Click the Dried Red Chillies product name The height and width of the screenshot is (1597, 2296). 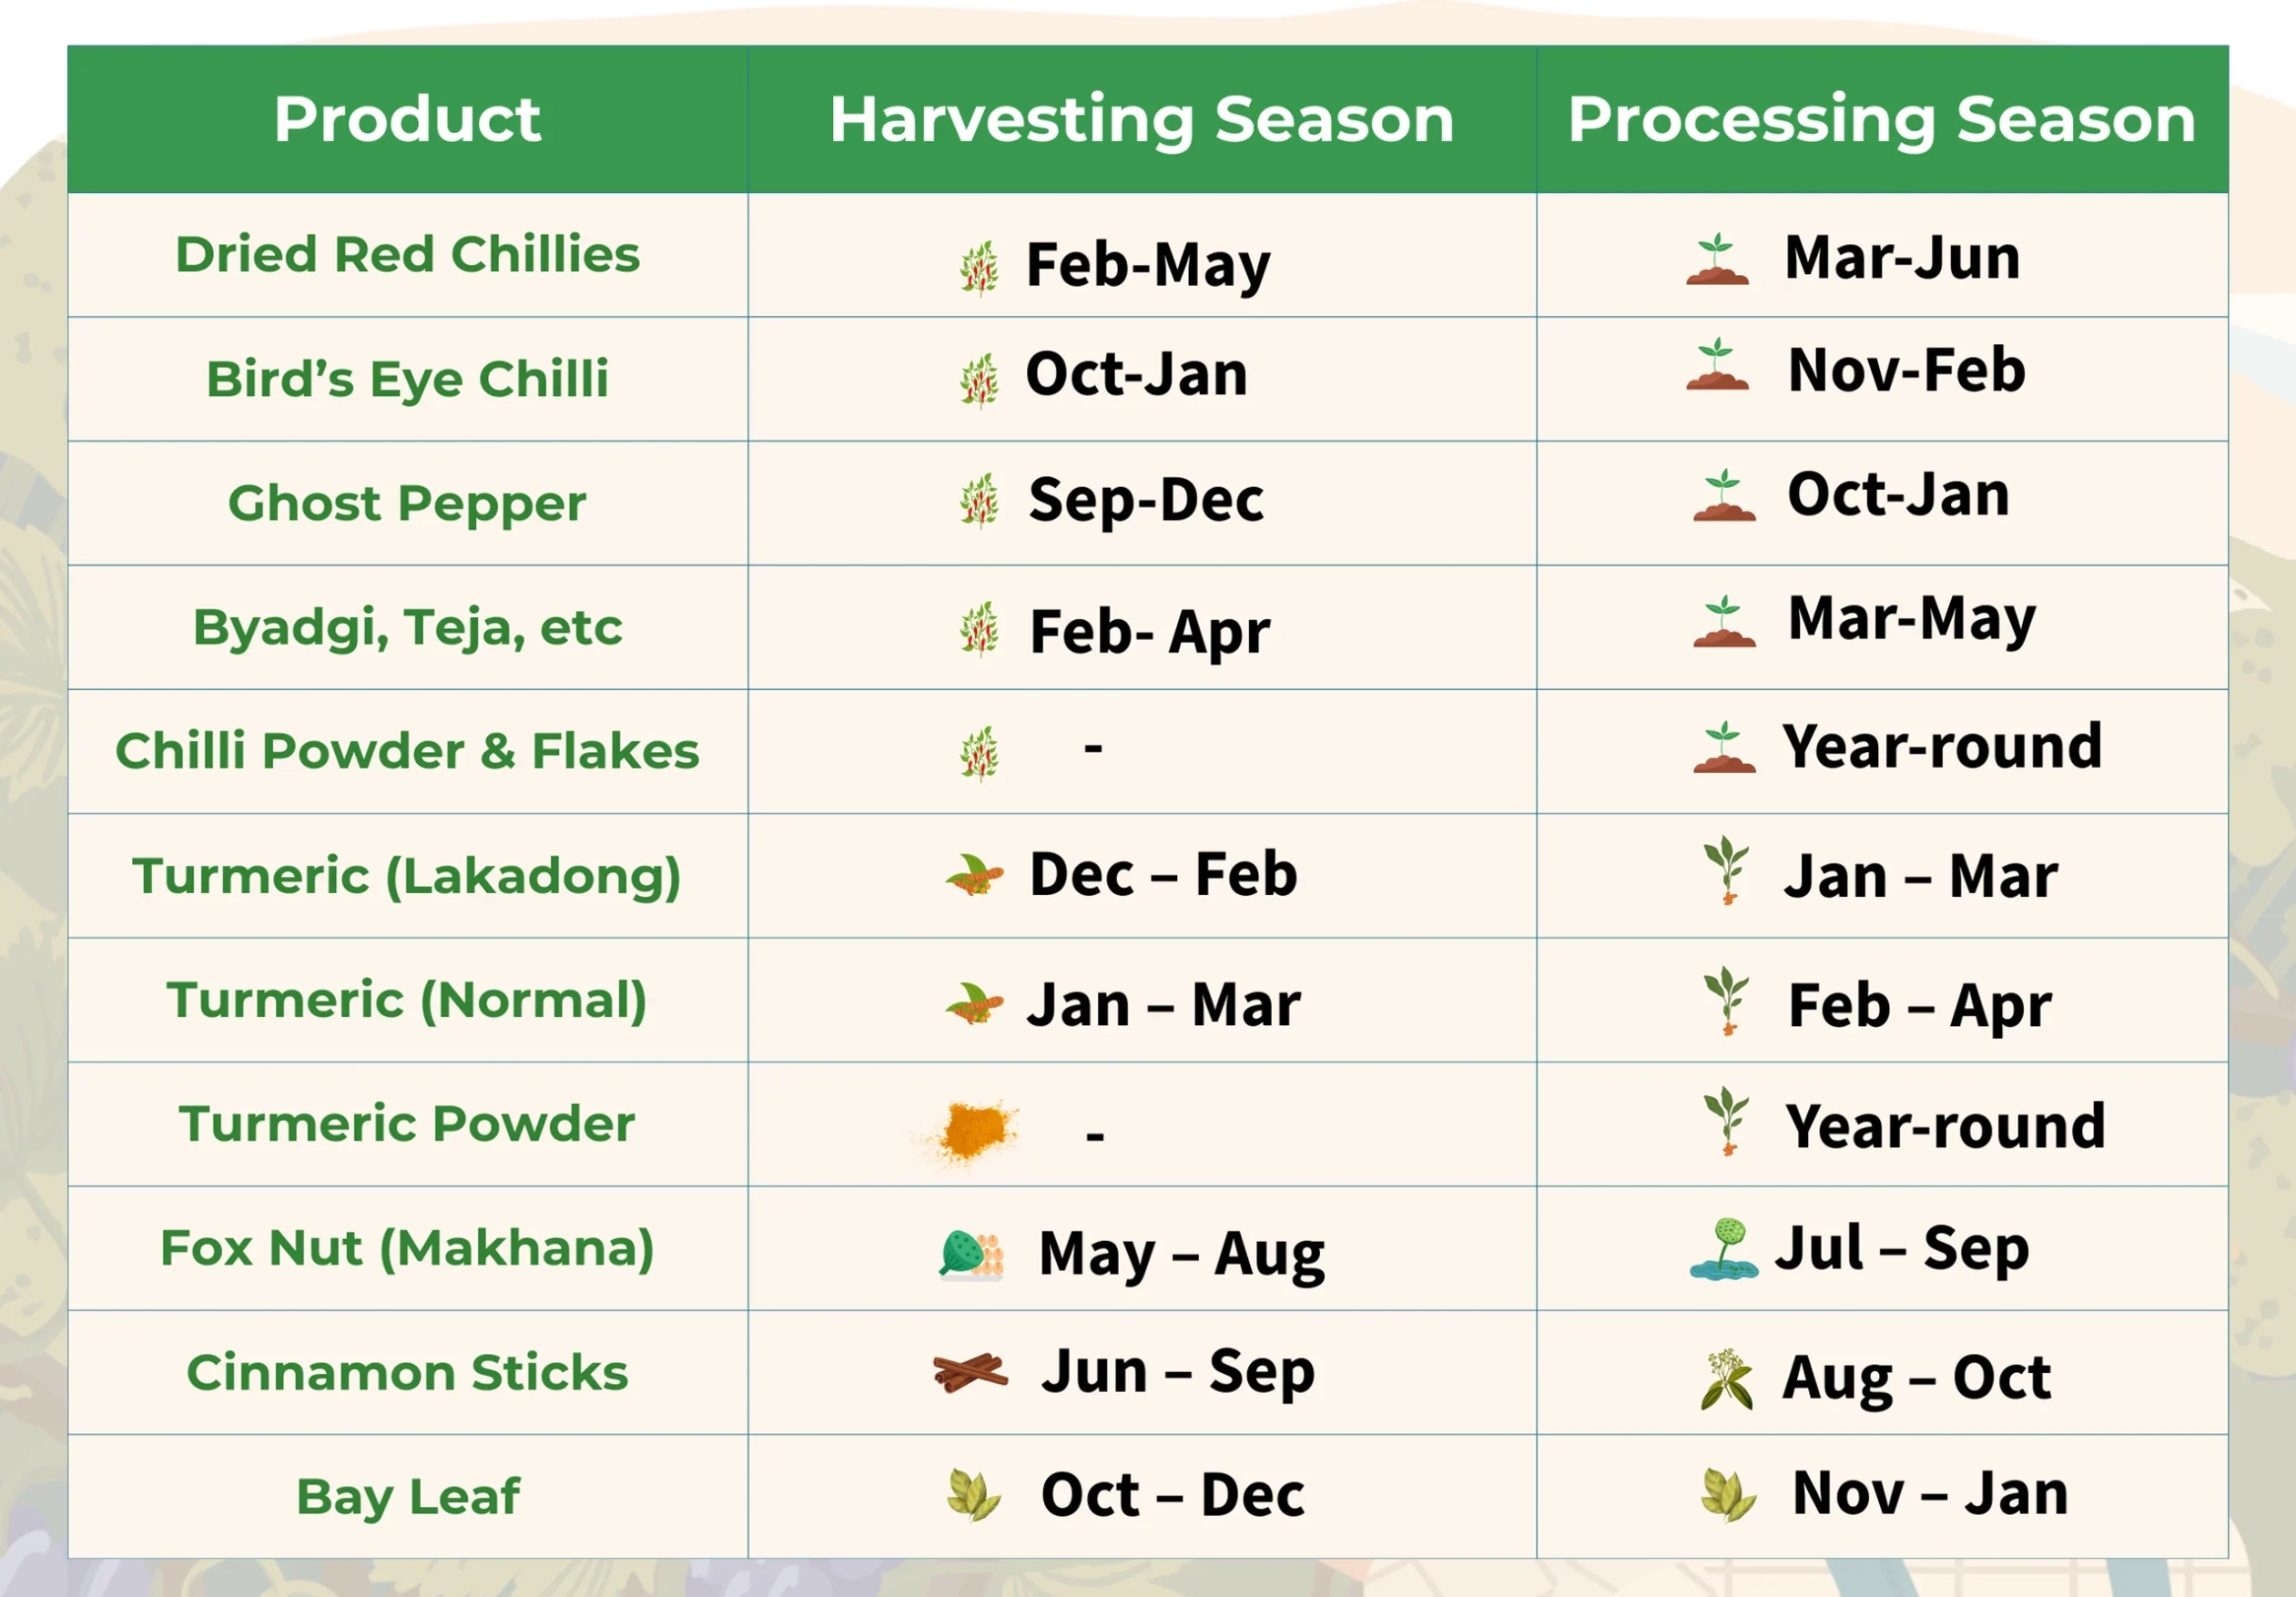coord(408,254)
